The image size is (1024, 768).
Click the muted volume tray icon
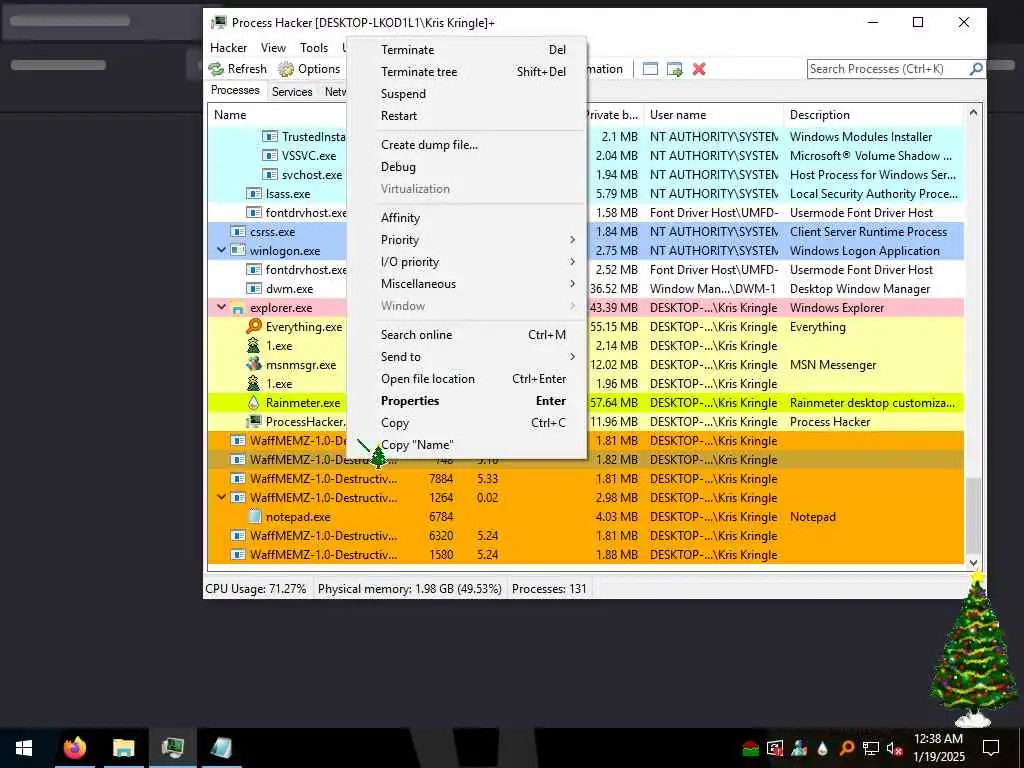[x=895, y=748]
